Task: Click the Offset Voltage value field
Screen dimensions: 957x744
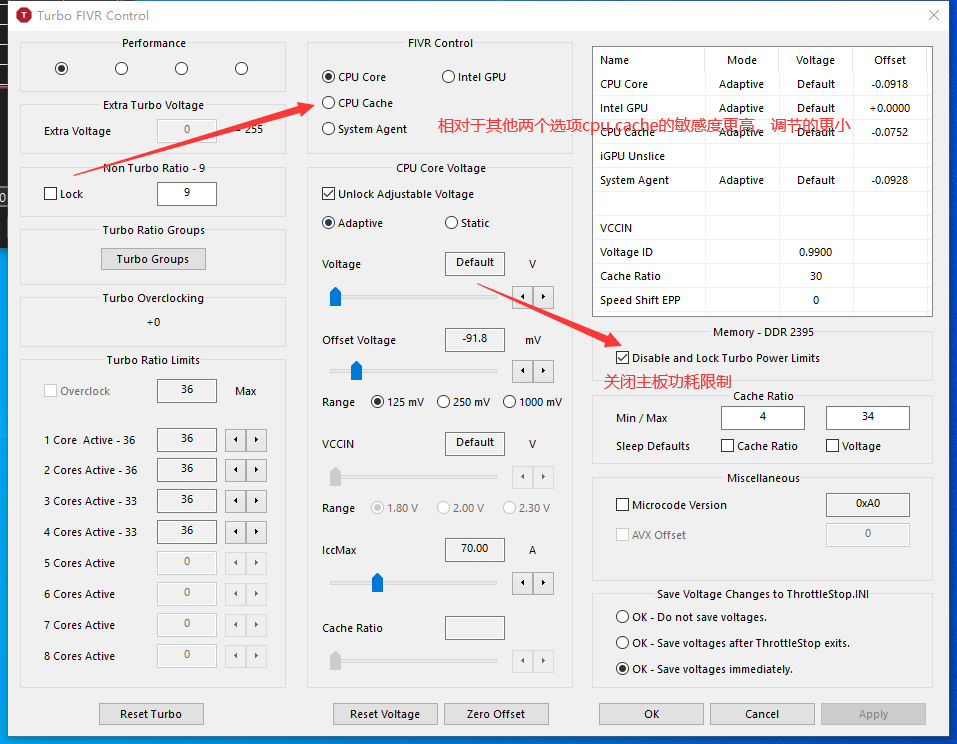Action: click(475, 340)
